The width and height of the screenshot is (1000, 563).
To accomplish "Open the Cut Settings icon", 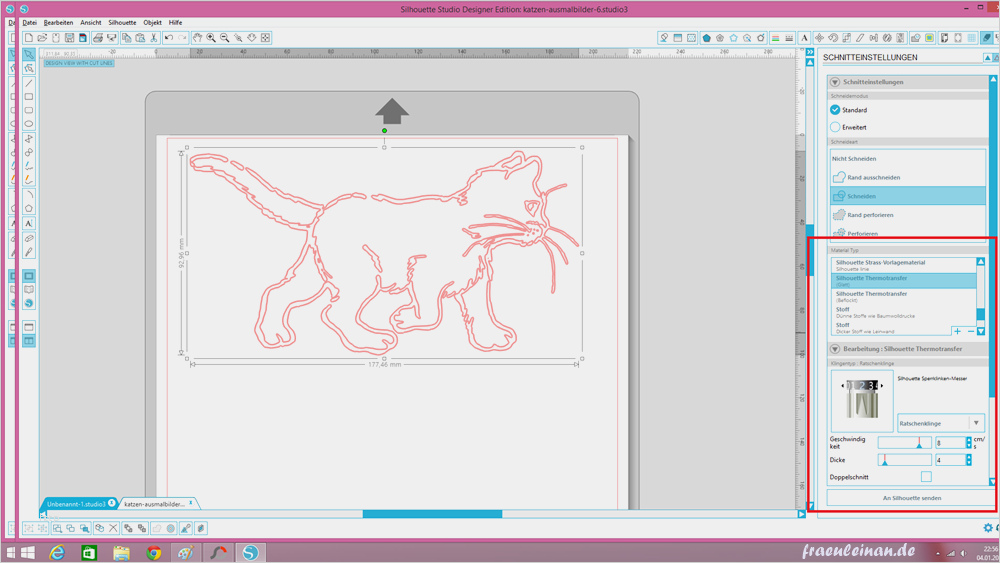I will pos(987,38).
